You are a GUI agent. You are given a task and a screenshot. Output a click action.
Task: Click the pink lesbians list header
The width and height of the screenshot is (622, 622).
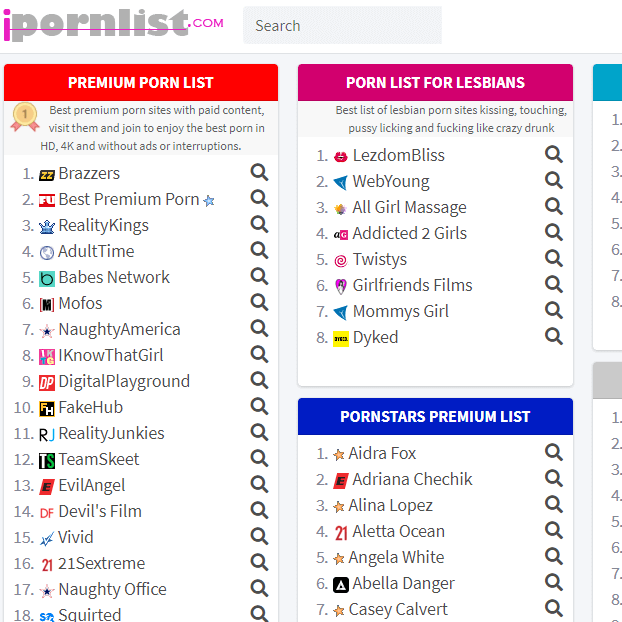pyautogui.click(x=435, y=83)
